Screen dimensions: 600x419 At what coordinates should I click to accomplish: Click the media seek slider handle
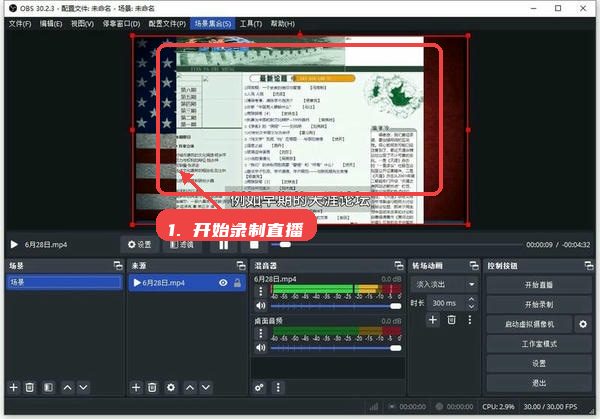[285, 245]
